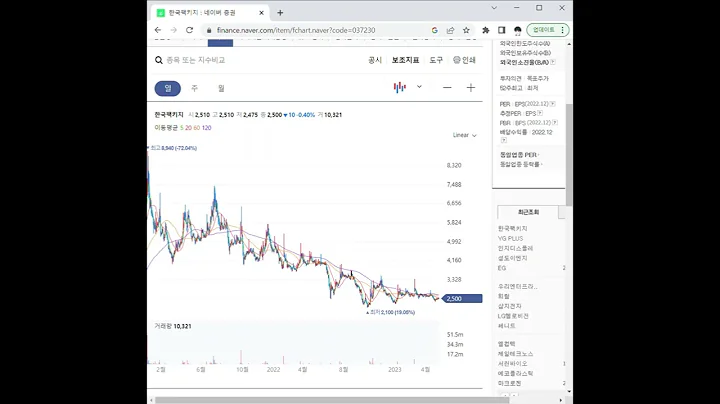Click the 인쇄 print button
Image resolution: width=720 pixels, height=404 pixels.
464,60
